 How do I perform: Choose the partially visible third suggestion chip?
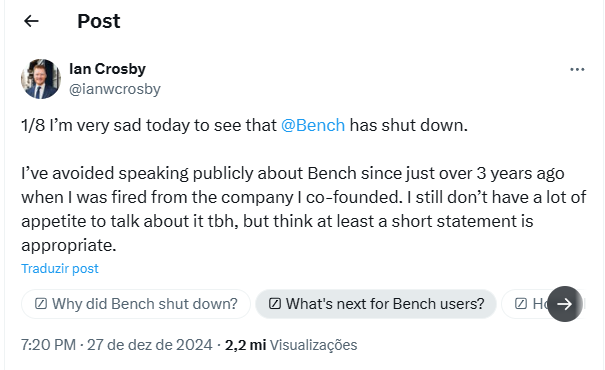(x=525, y=304)
